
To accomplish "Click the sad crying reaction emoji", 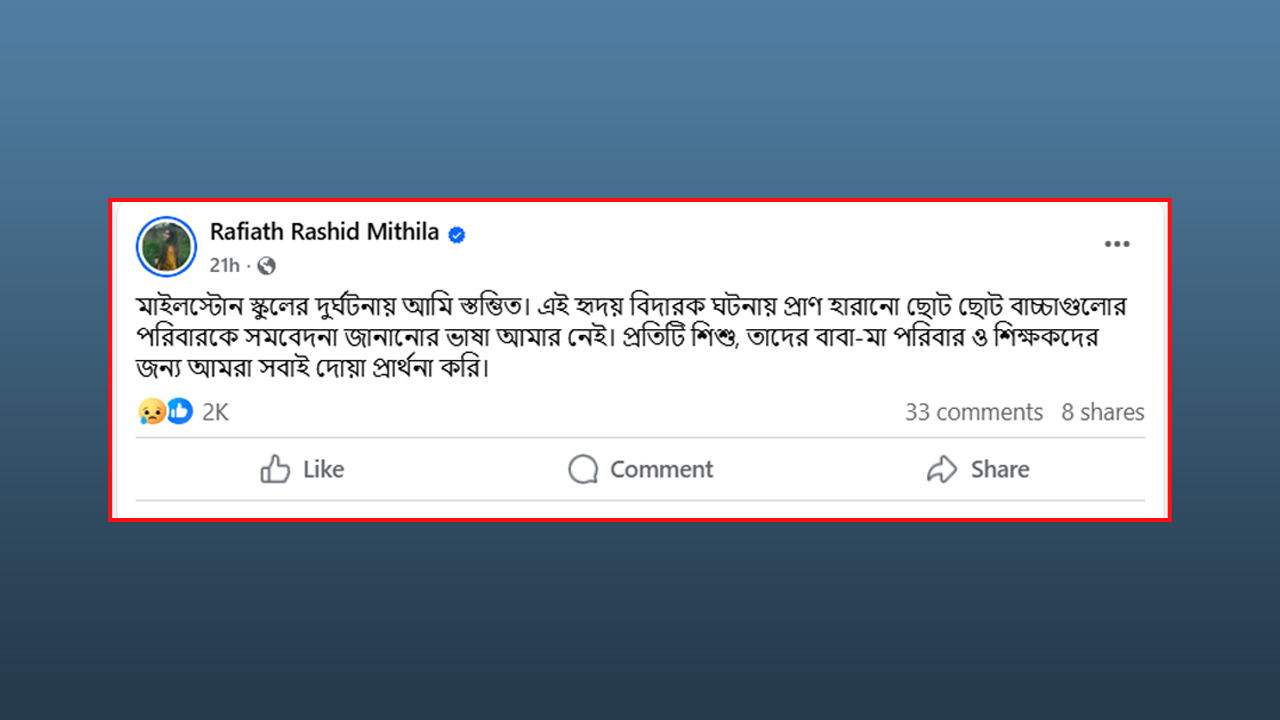I will (152, 411).
